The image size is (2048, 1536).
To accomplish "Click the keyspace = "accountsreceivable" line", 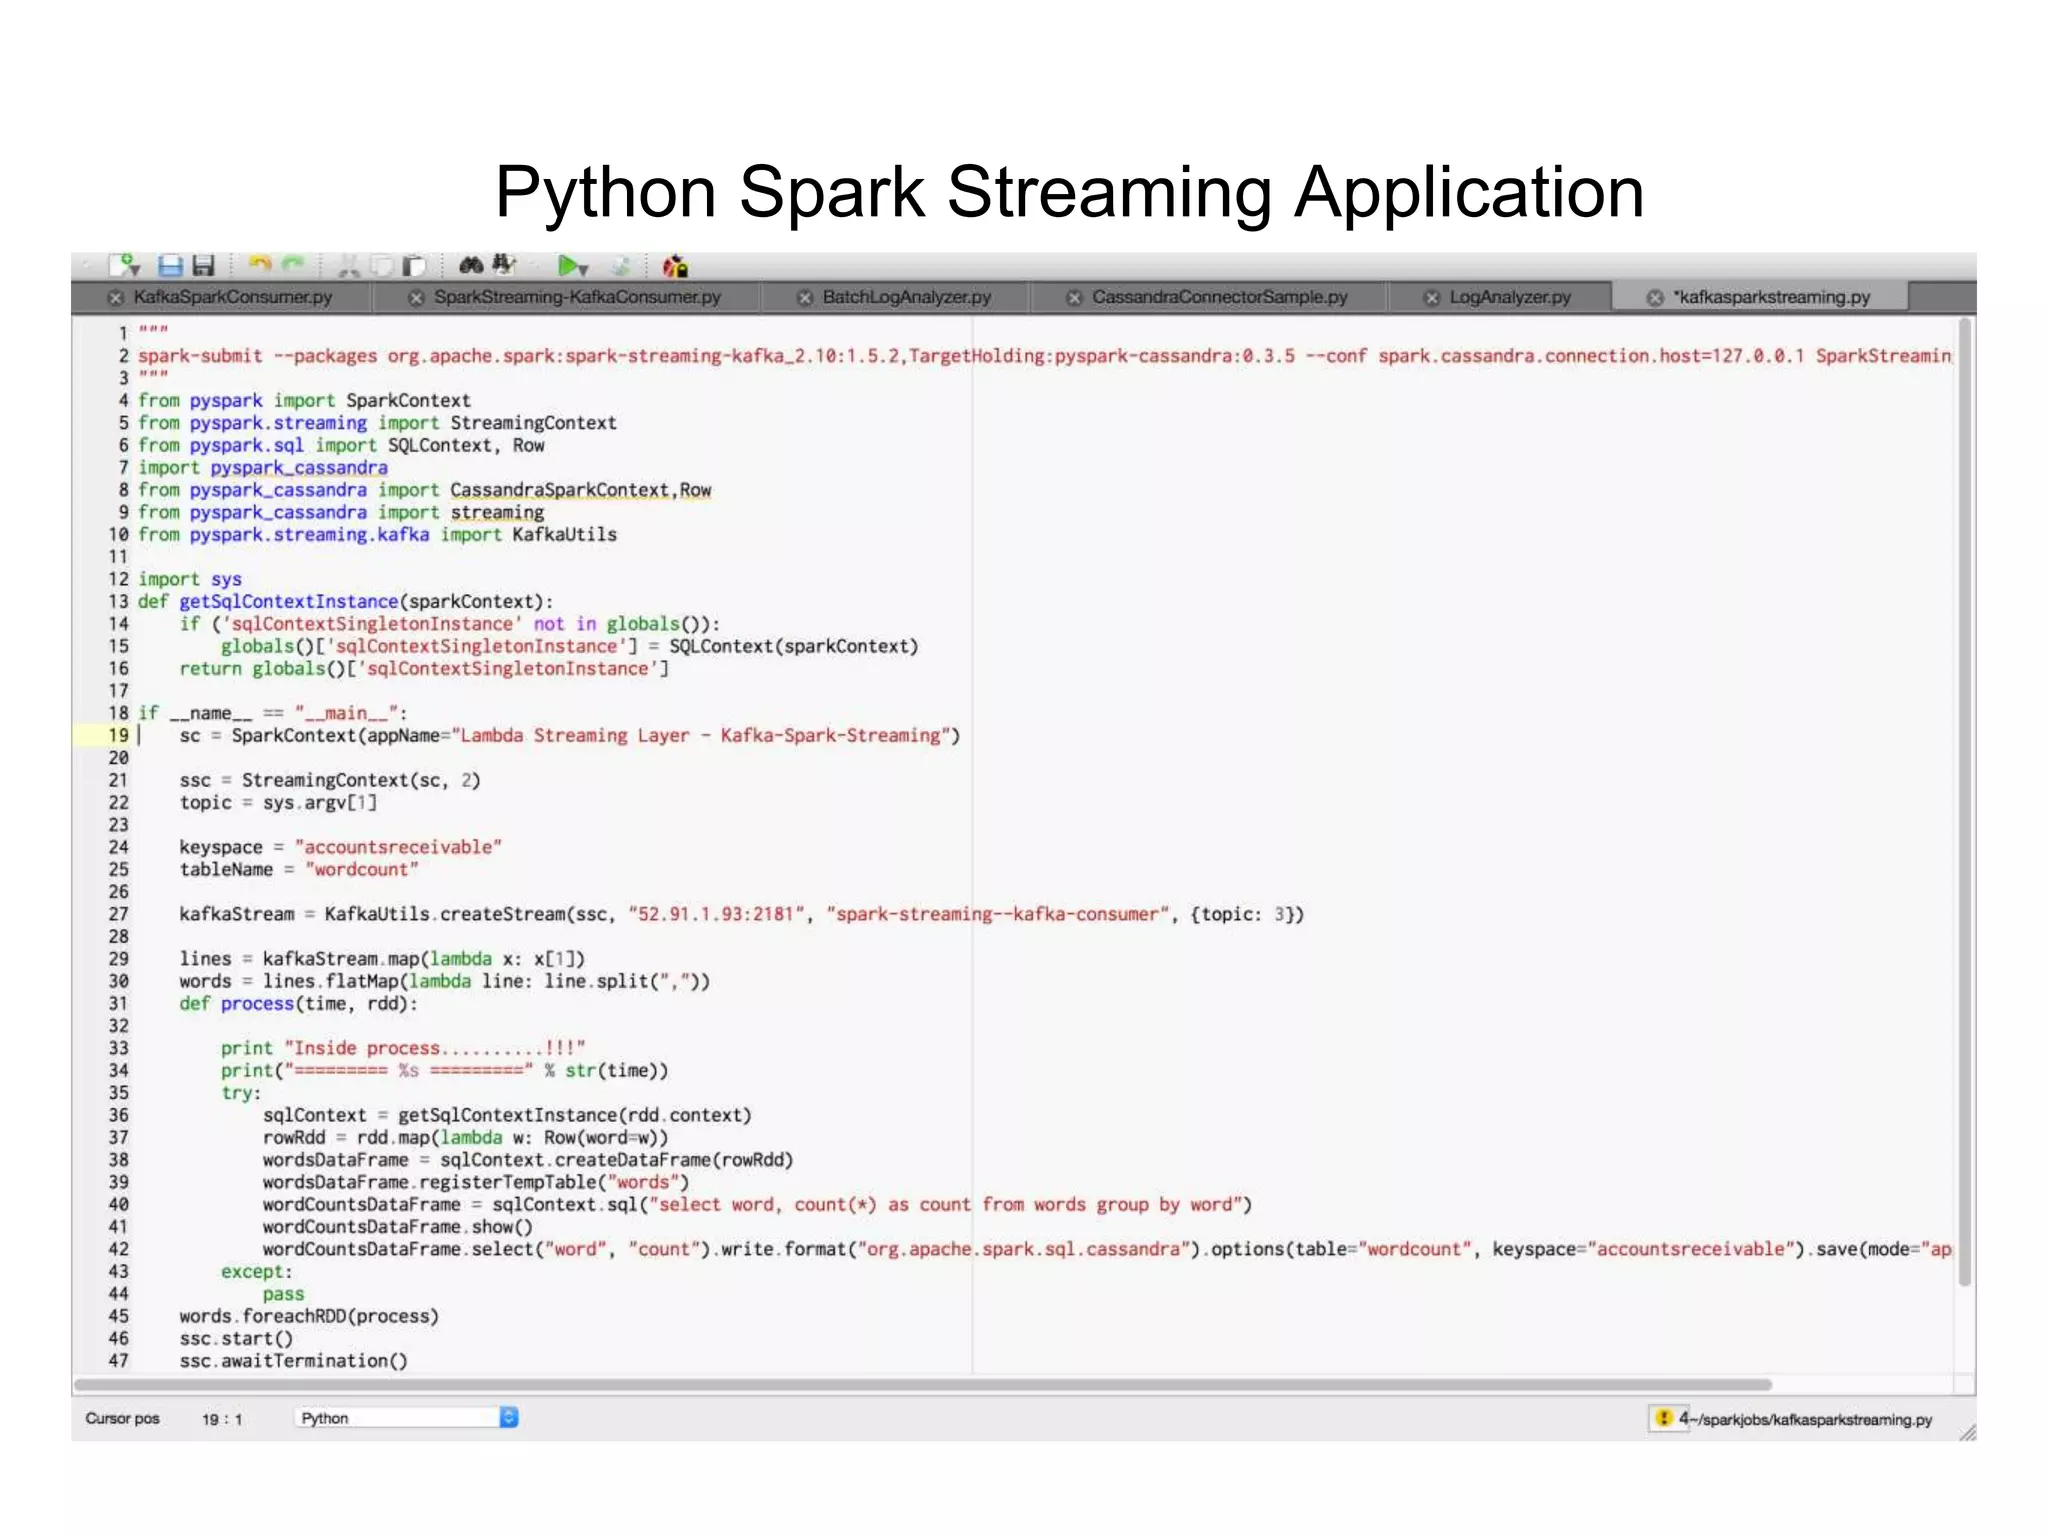I will click(340, 848).
